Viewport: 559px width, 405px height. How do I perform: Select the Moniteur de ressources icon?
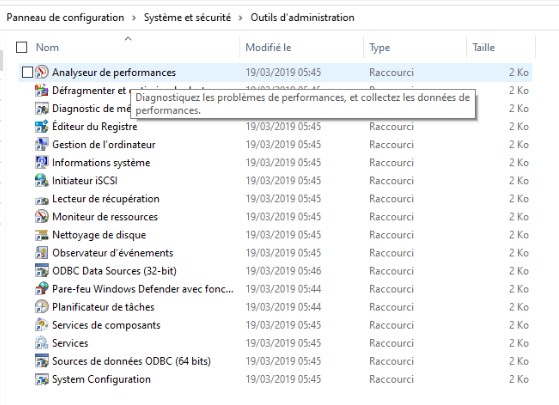42,217
